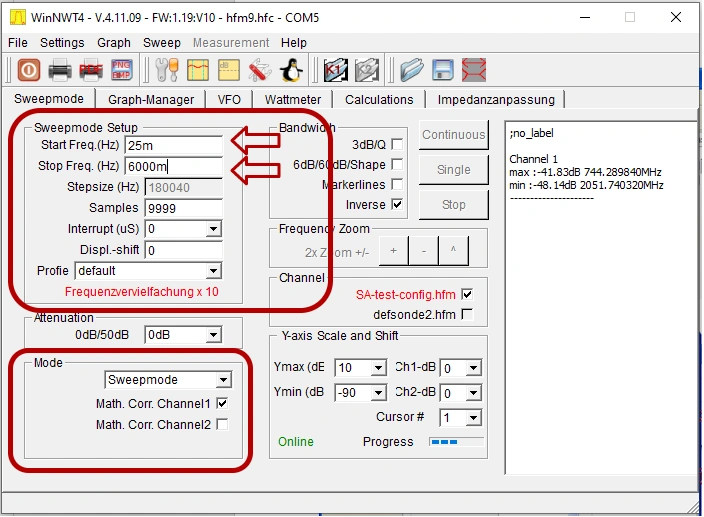Screen dimensions: 704x517
Task: Click the Stop button
Action: point(453,205)
